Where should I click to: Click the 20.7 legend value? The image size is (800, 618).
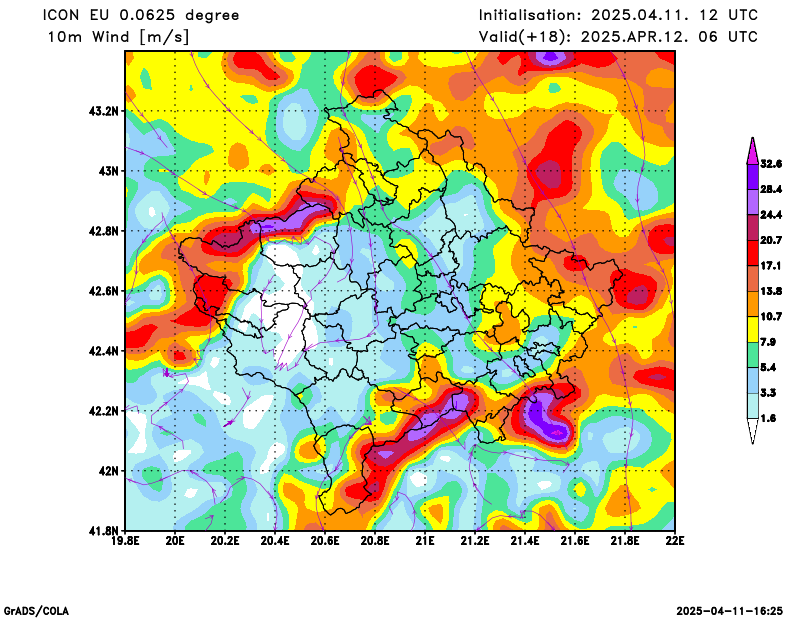[x=771, y=240]
